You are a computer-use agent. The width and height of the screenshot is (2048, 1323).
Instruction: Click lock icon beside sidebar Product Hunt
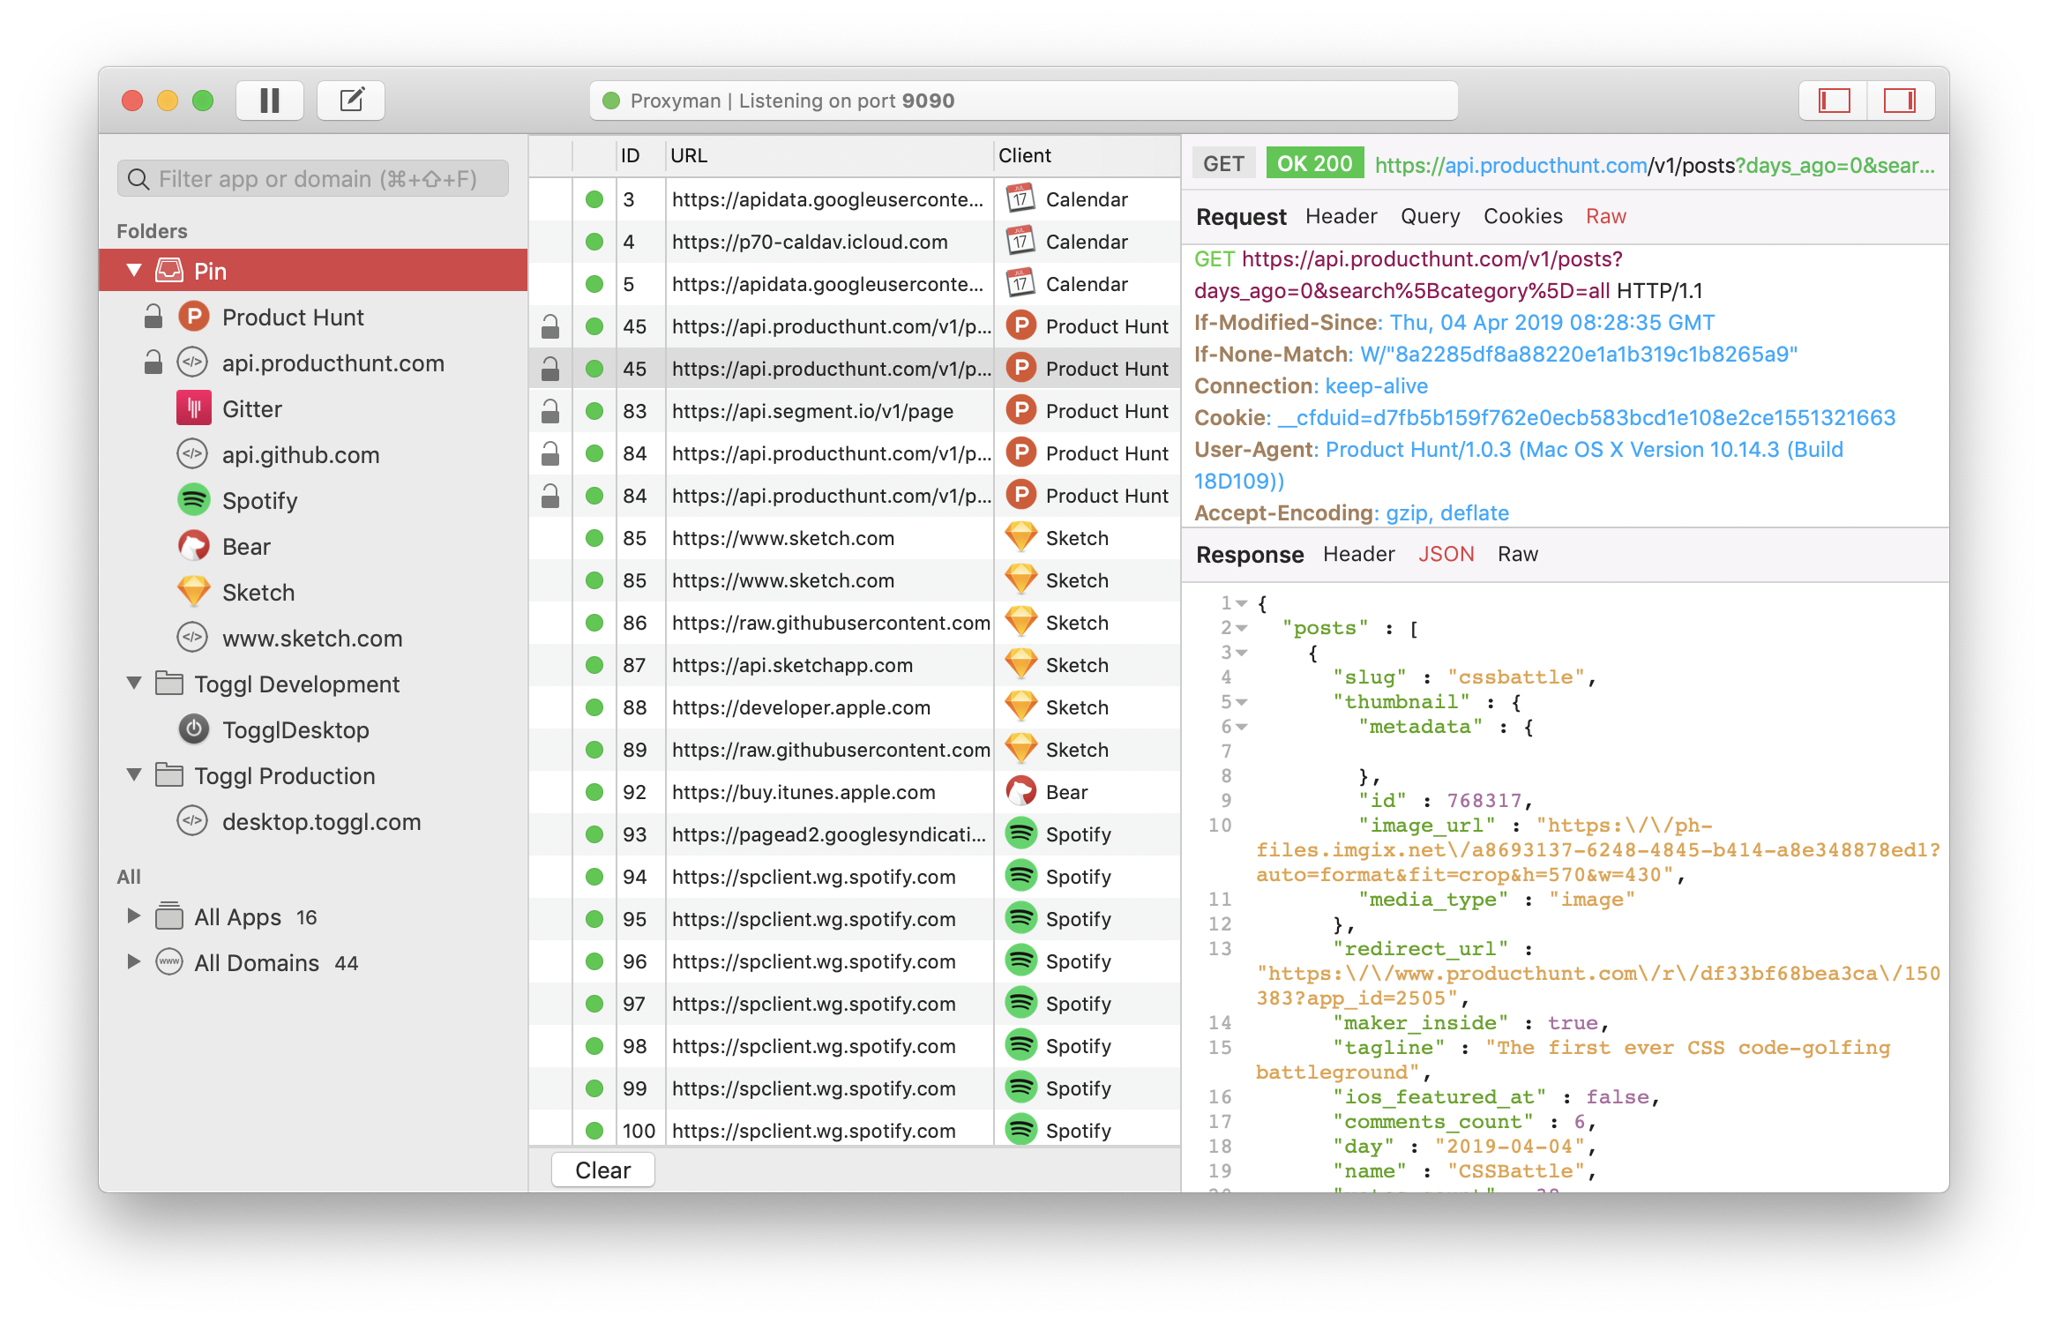tap(153, 317)
